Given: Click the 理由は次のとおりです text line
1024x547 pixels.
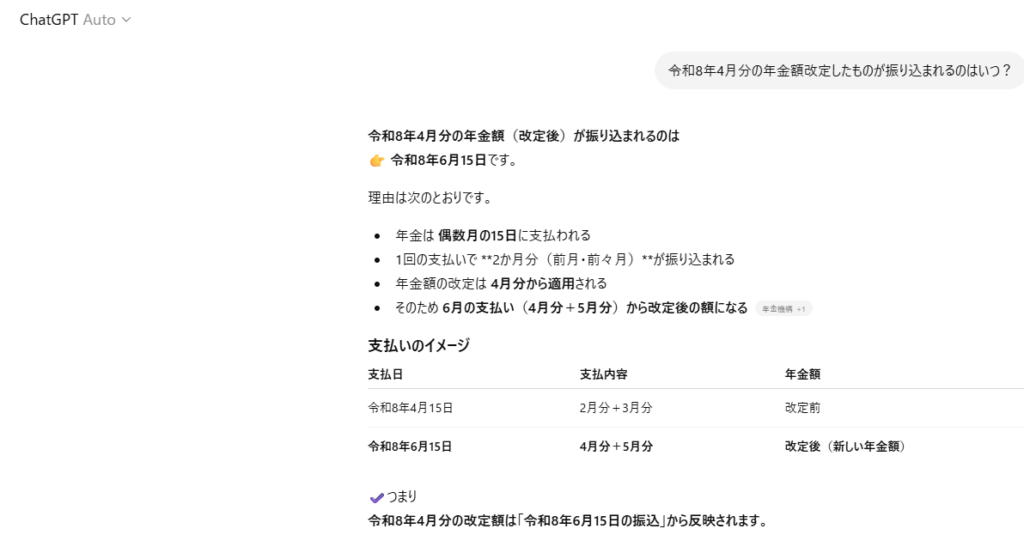Looking at the screenshot, I should pyautogui.click(x=429, y=198).
